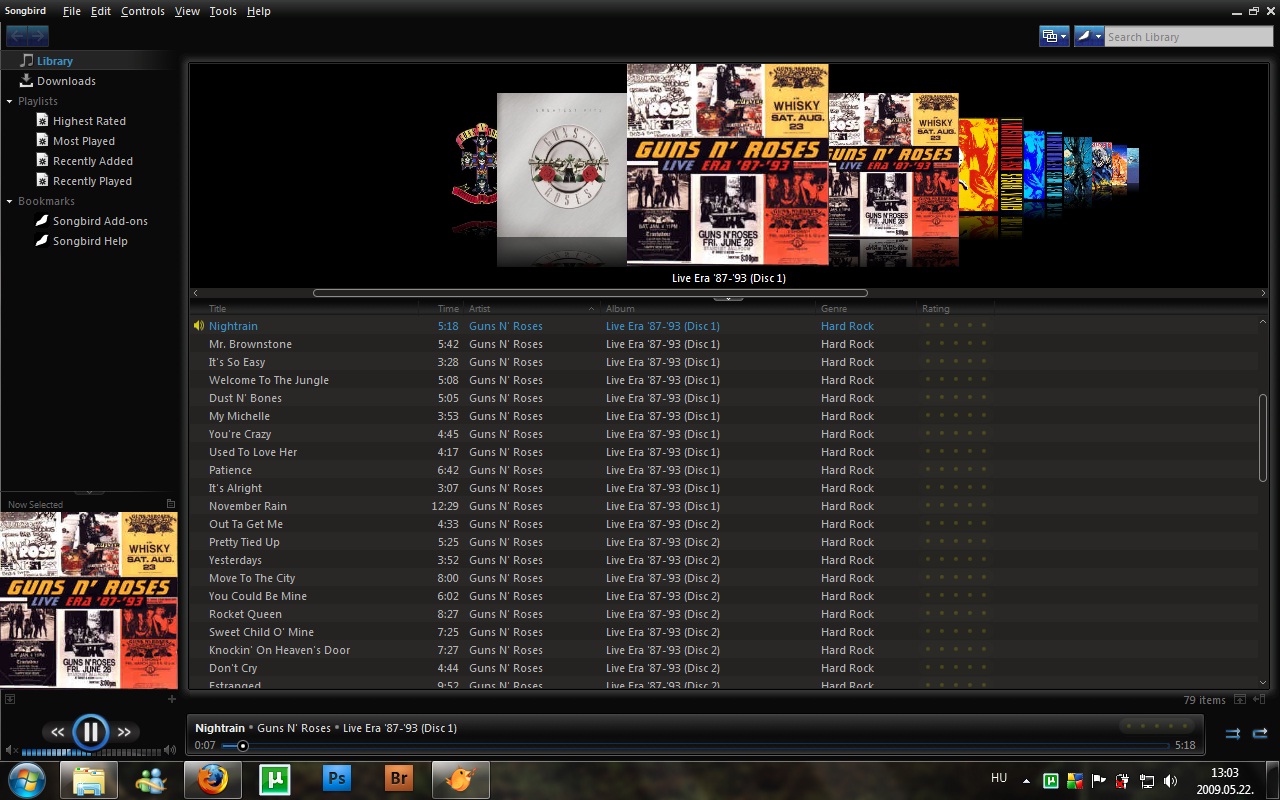Viewport: 1280px width, 800px height.
Task: Rate Nightrain in the now-playing rating stars
Action: pos(1156,726)
